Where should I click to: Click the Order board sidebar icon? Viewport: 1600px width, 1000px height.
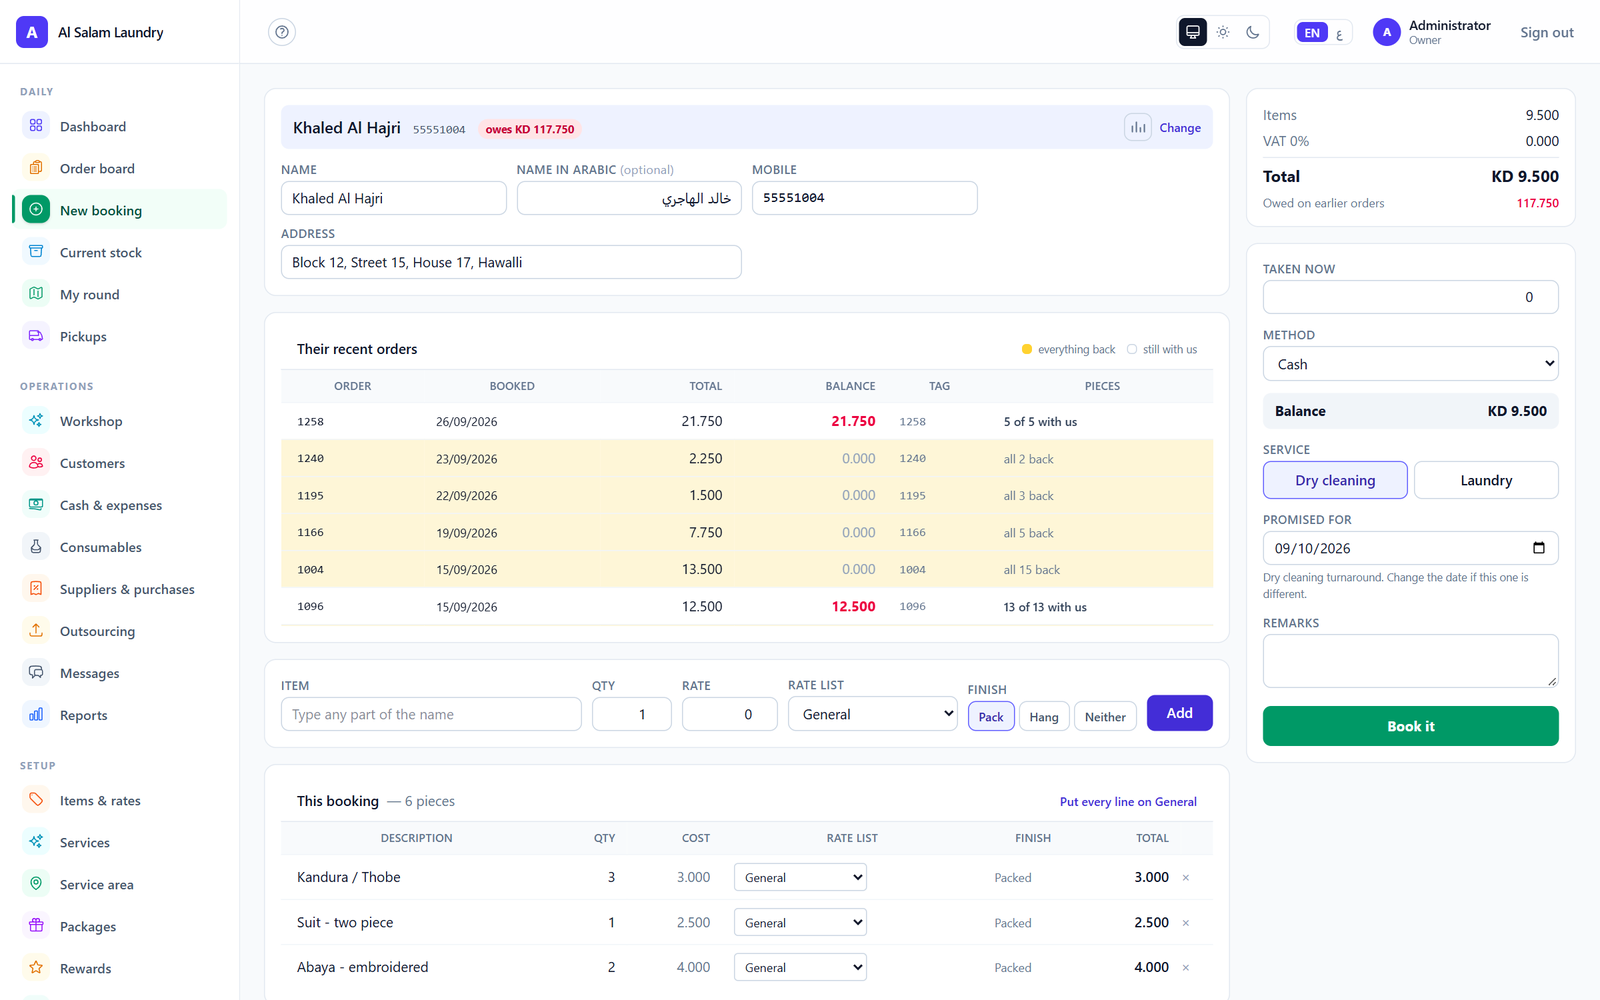coord(36,168)
